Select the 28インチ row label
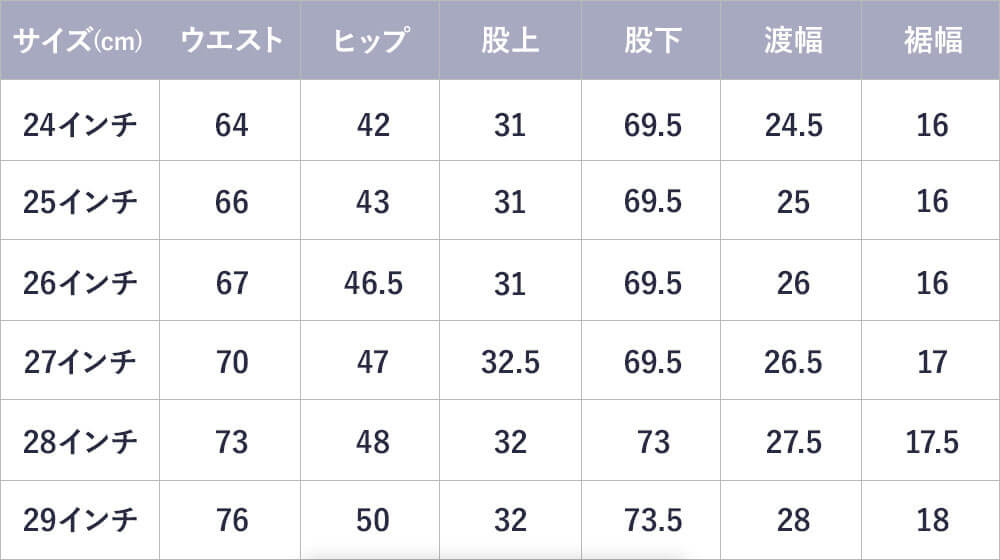Screen dimensions: 1000x560 80,441
